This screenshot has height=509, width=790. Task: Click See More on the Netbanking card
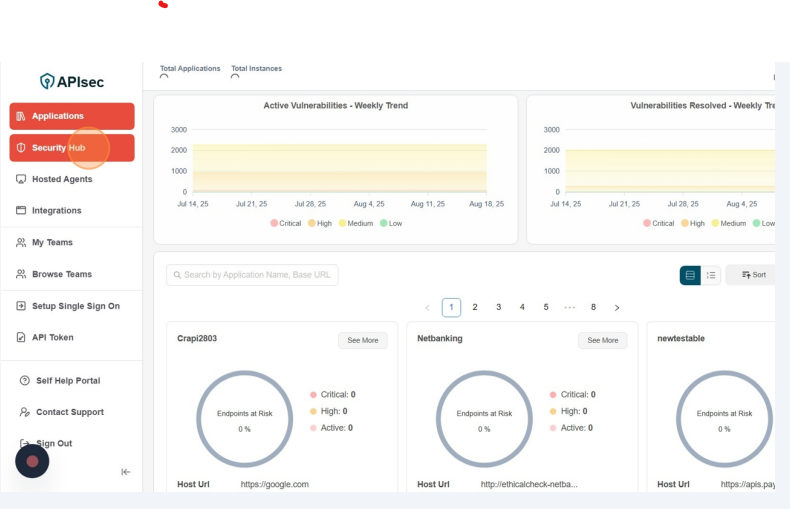(x=602, y=341)
